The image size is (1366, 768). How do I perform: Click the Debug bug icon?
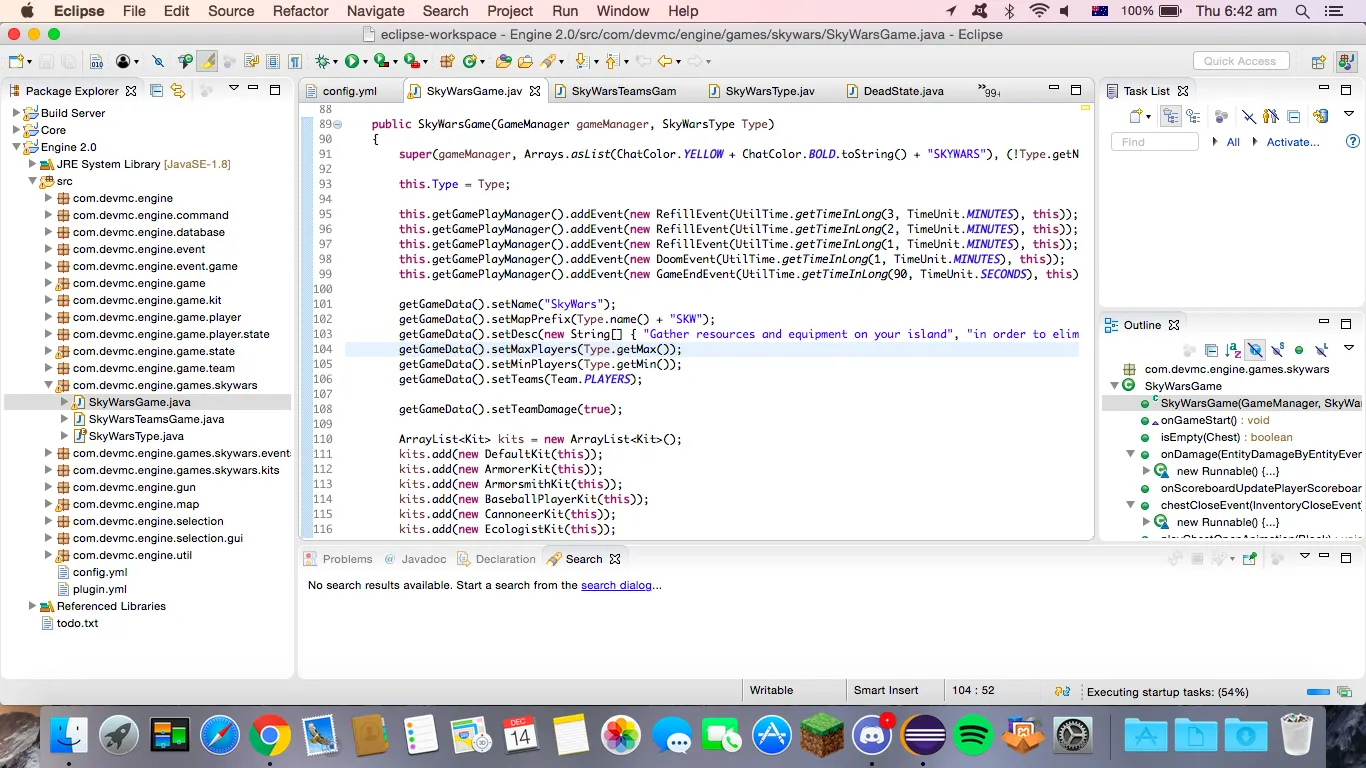click(x=322, y=61)
